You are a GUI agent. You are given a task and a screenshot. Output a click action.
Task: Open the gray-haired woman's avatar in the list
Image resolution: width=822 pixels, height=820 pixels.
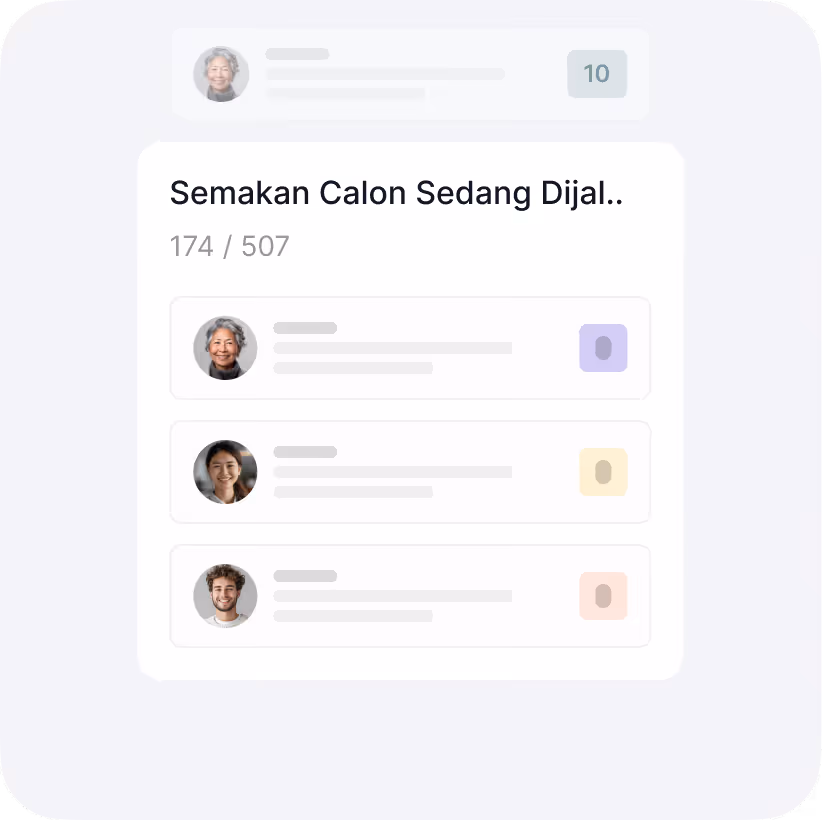[x=225, y=348]
